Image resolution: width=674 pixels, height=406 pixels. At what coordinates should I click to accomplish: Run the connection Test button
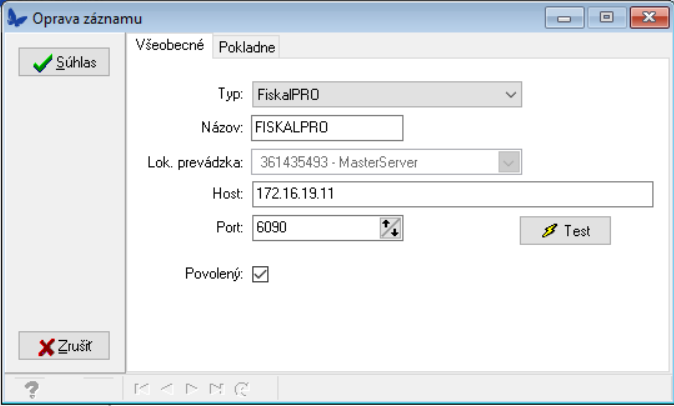tap(565, 230)
